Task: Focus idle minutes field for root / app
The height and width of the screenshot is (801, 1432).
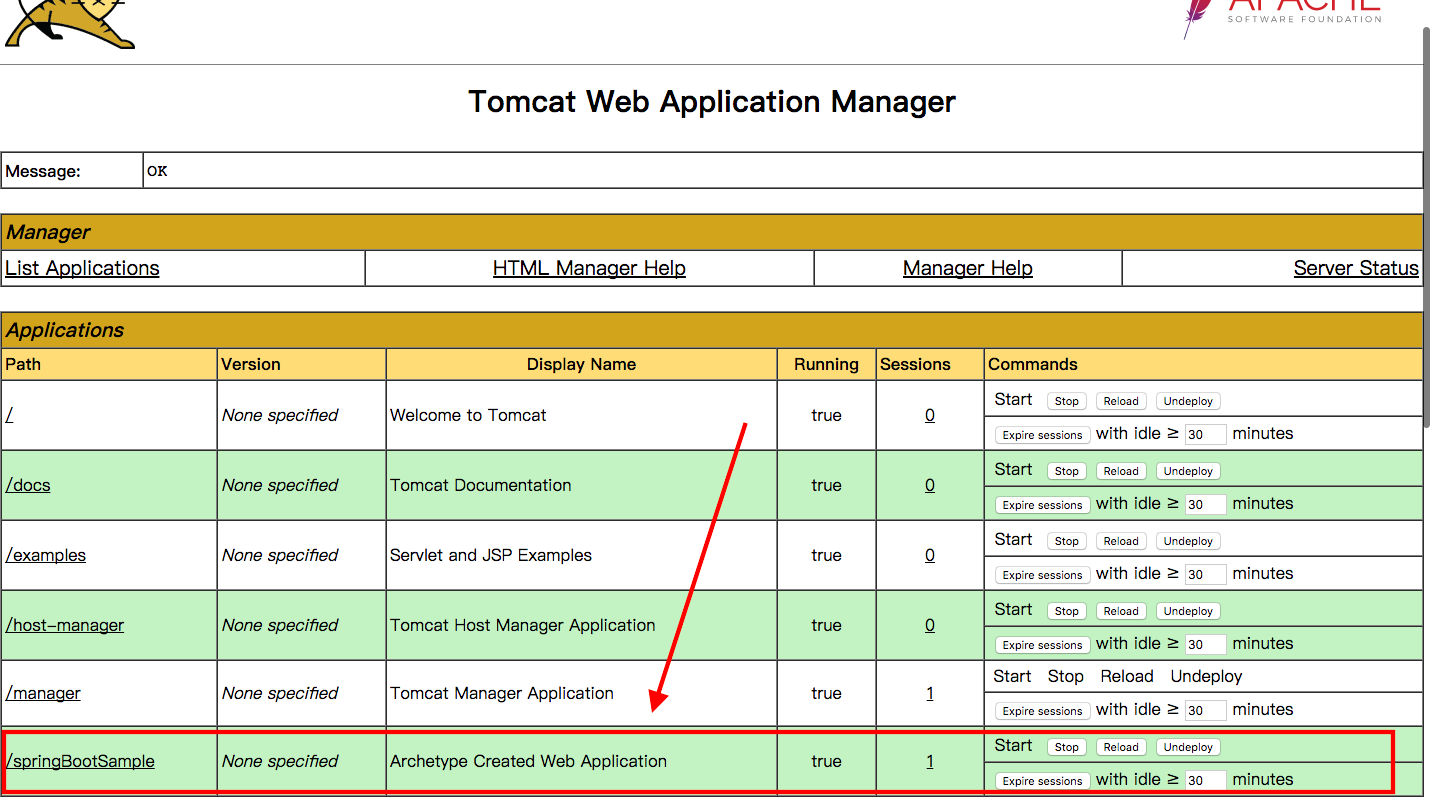Action: point(1205,435)
